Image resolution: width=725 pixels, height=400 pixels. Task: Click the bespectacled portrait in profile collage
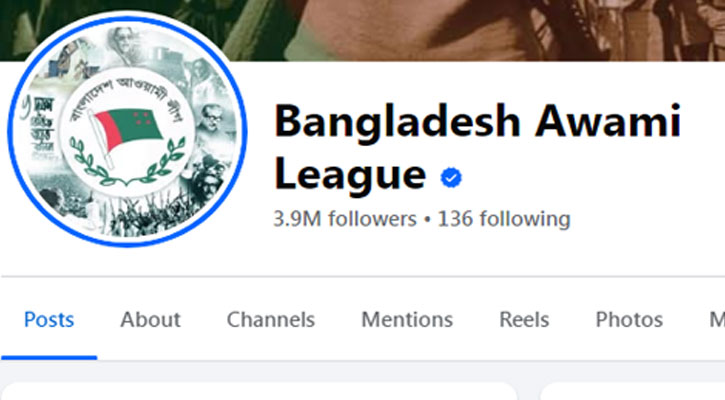click(212, 118)
